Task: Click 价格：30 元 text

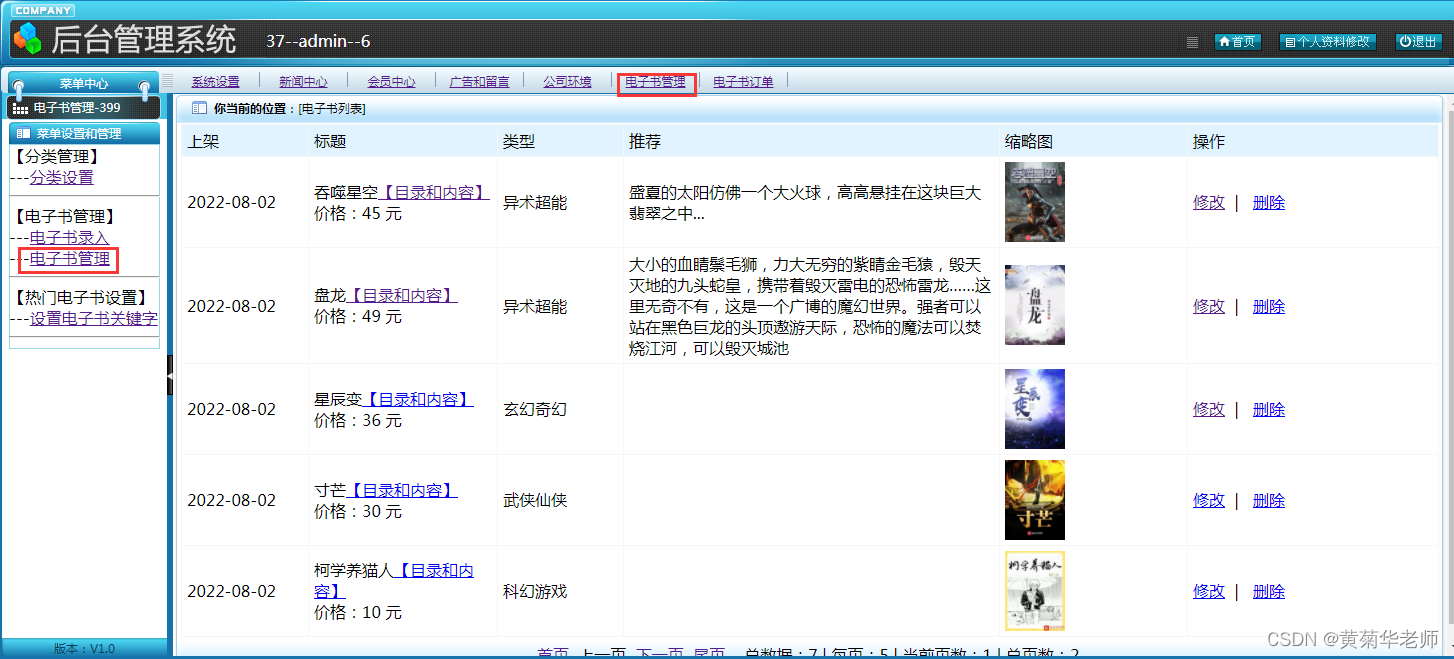Action: (358, 511)
